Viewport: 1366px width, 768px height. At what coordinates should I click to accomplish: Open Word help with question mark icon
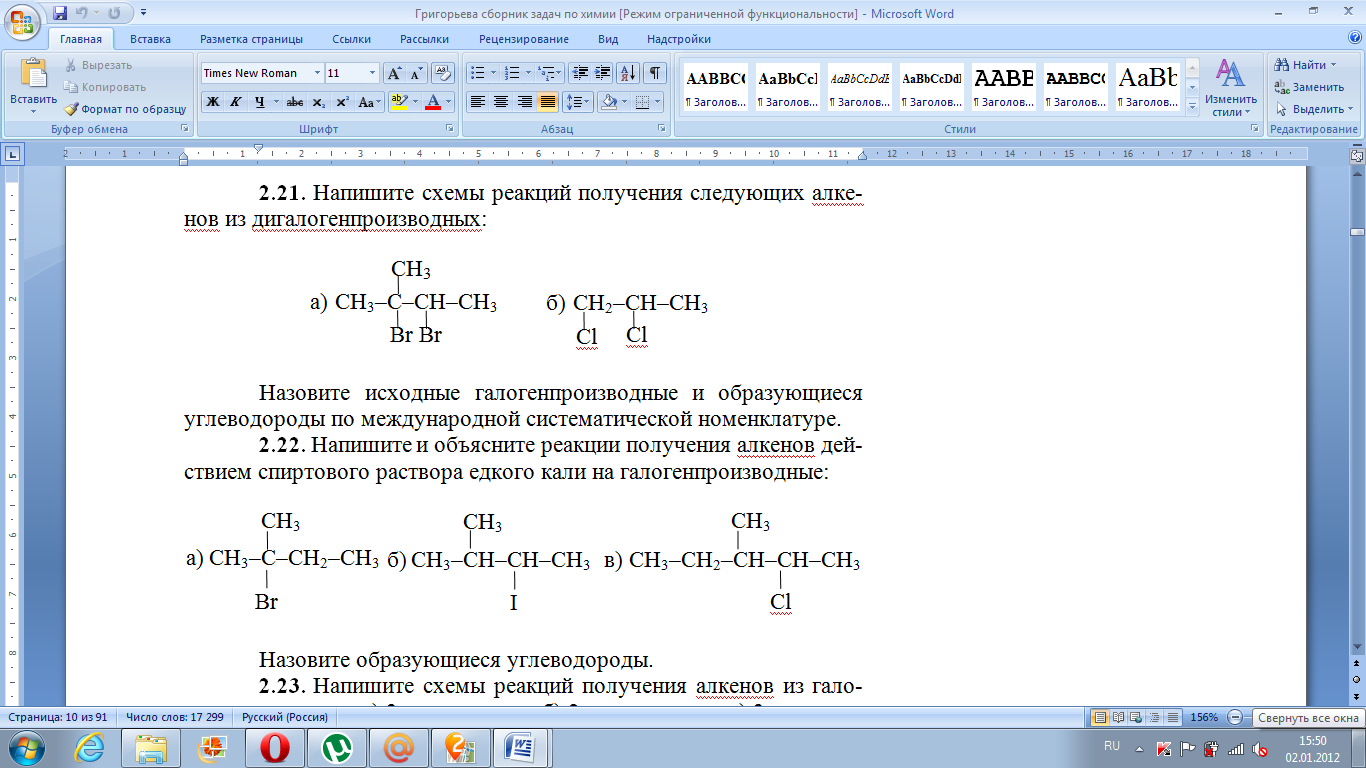1355,39
